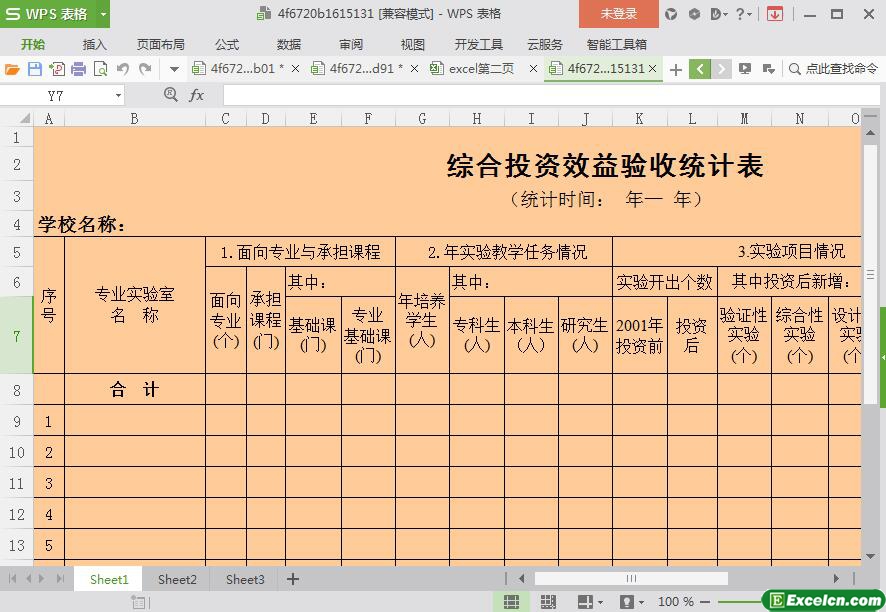
Task: Add a new sheet with the plus icon
Action: (x=293, y=579)
